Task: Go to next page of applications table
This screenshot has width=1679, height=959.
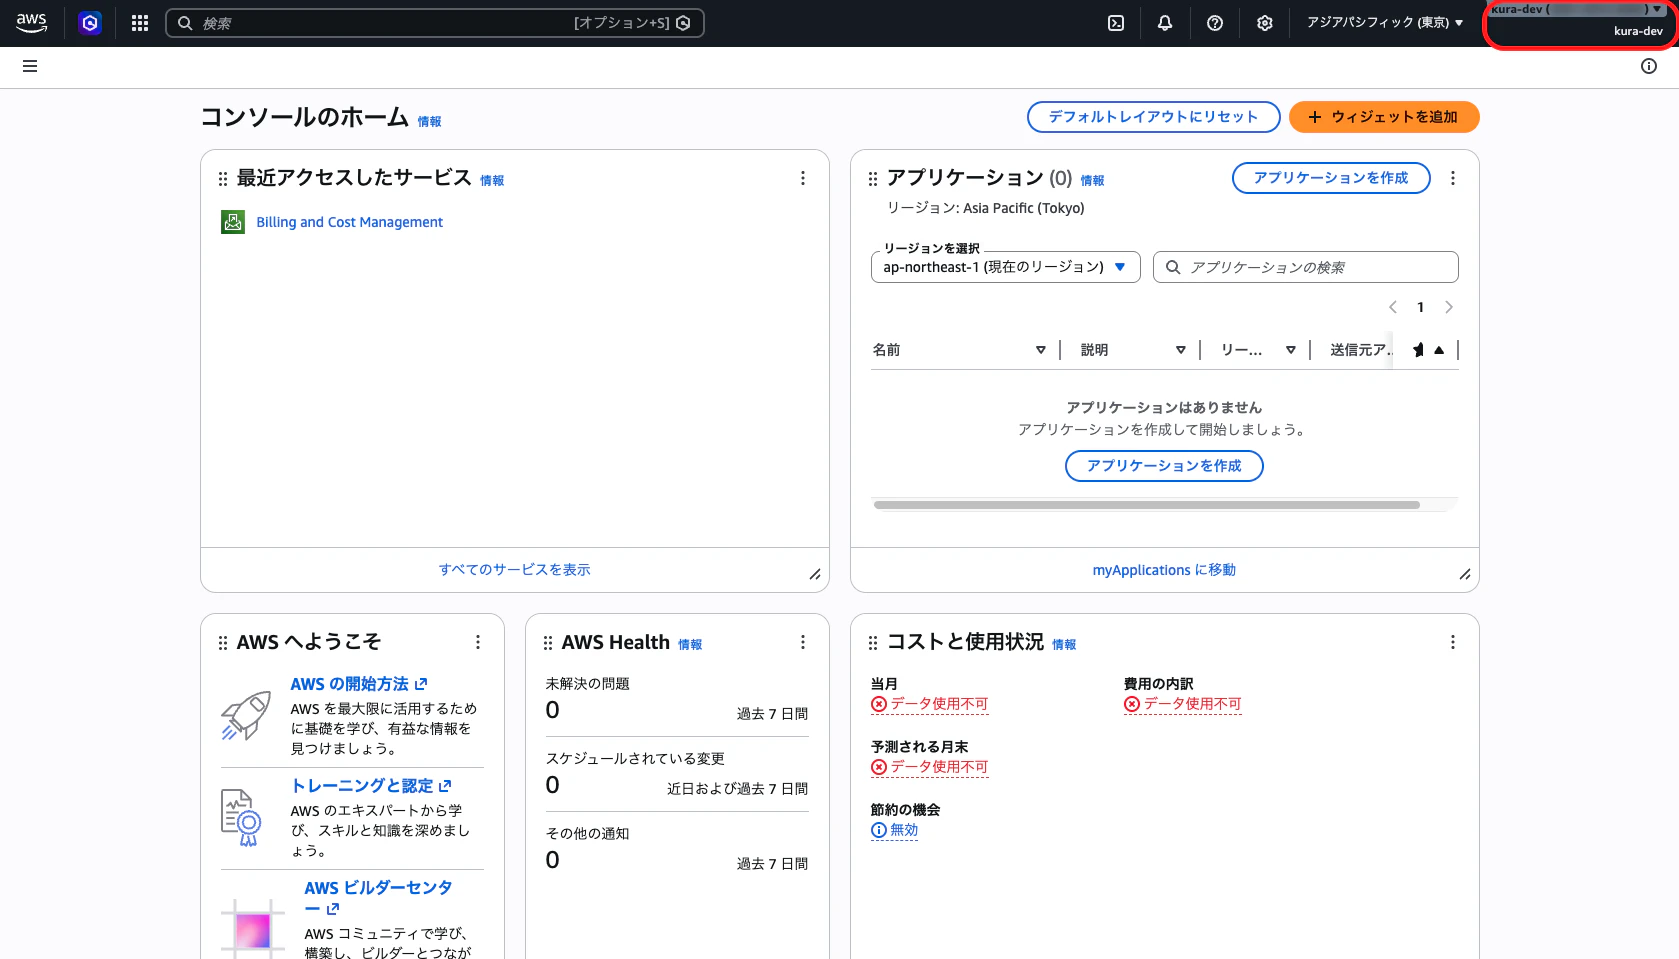Action: 1449,307
